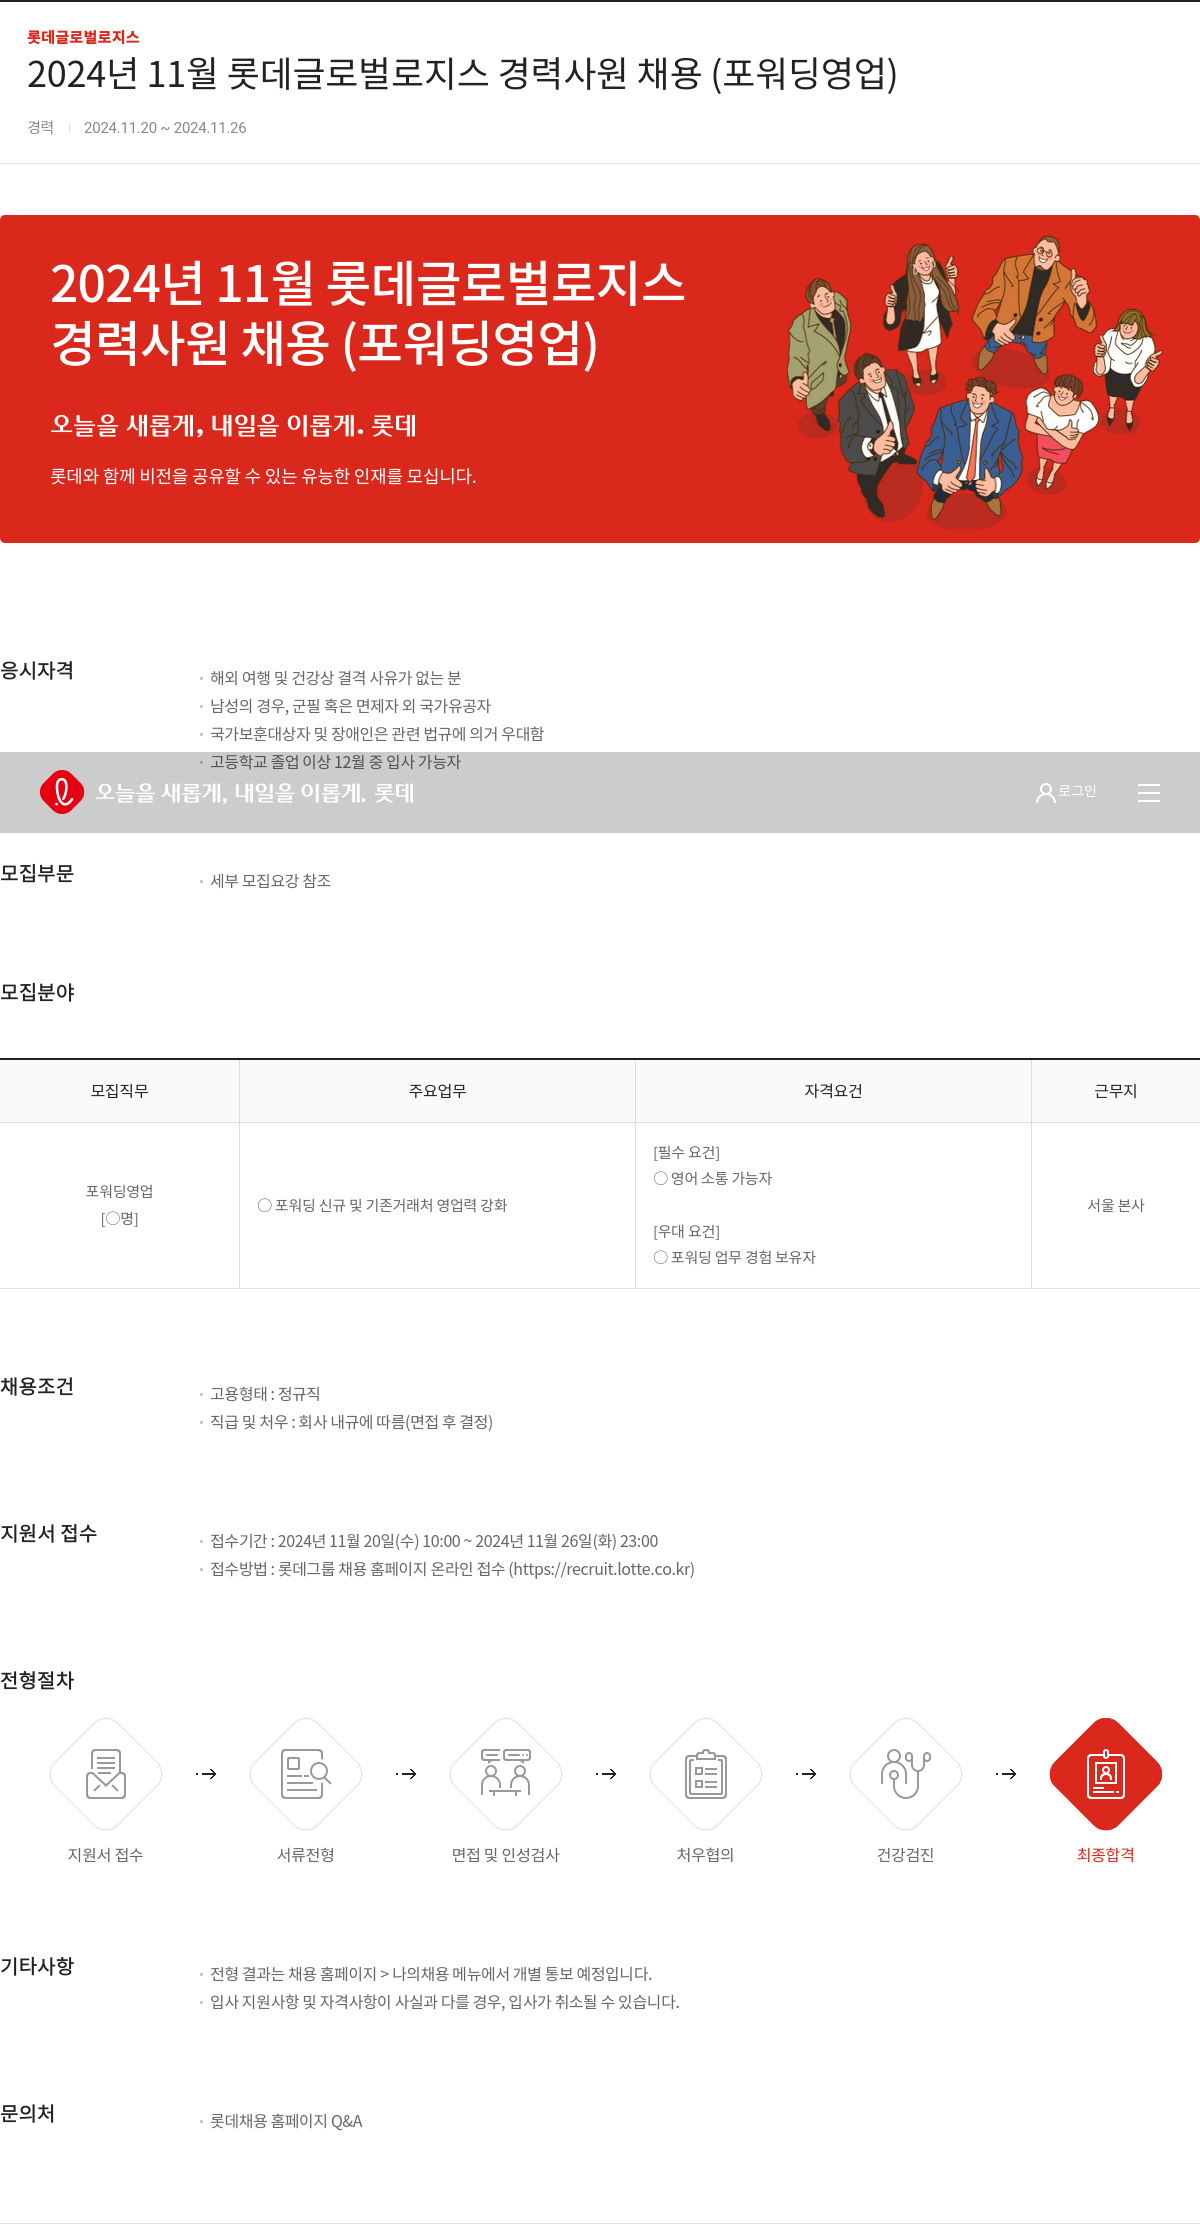Click the 로그인 link in the header
Screen dimensions: 1200x2225
tap(1077, 791)
